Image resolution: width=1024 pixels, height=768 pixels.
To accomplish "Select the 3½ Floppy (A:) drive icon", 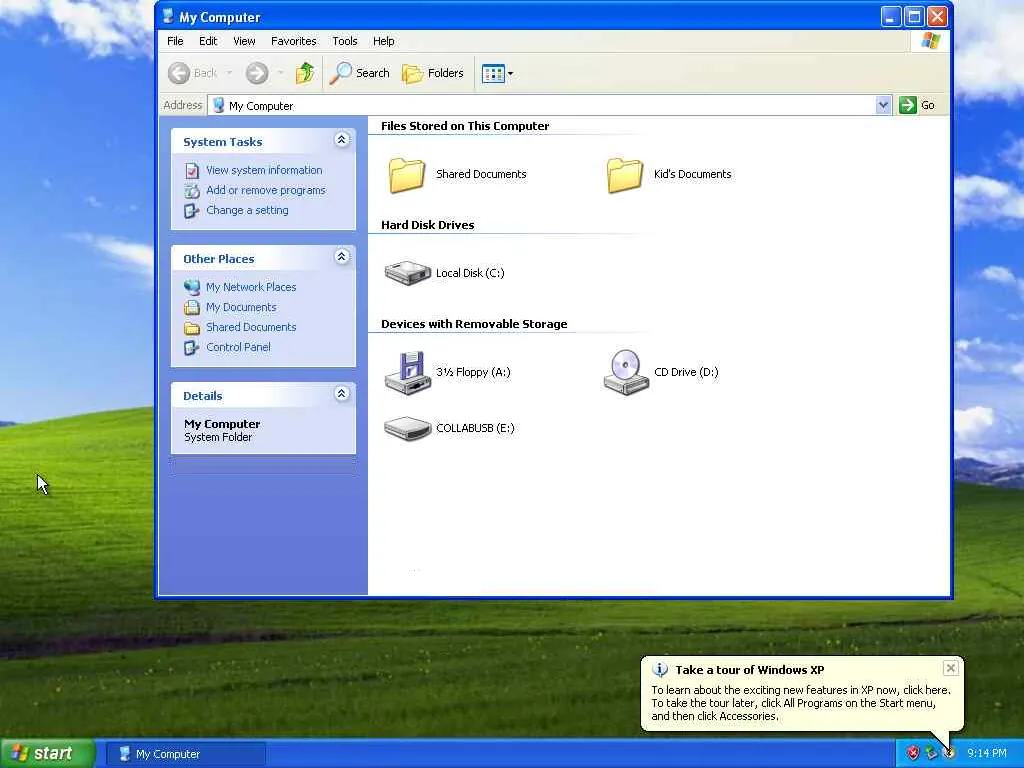I will click(408, 373).
